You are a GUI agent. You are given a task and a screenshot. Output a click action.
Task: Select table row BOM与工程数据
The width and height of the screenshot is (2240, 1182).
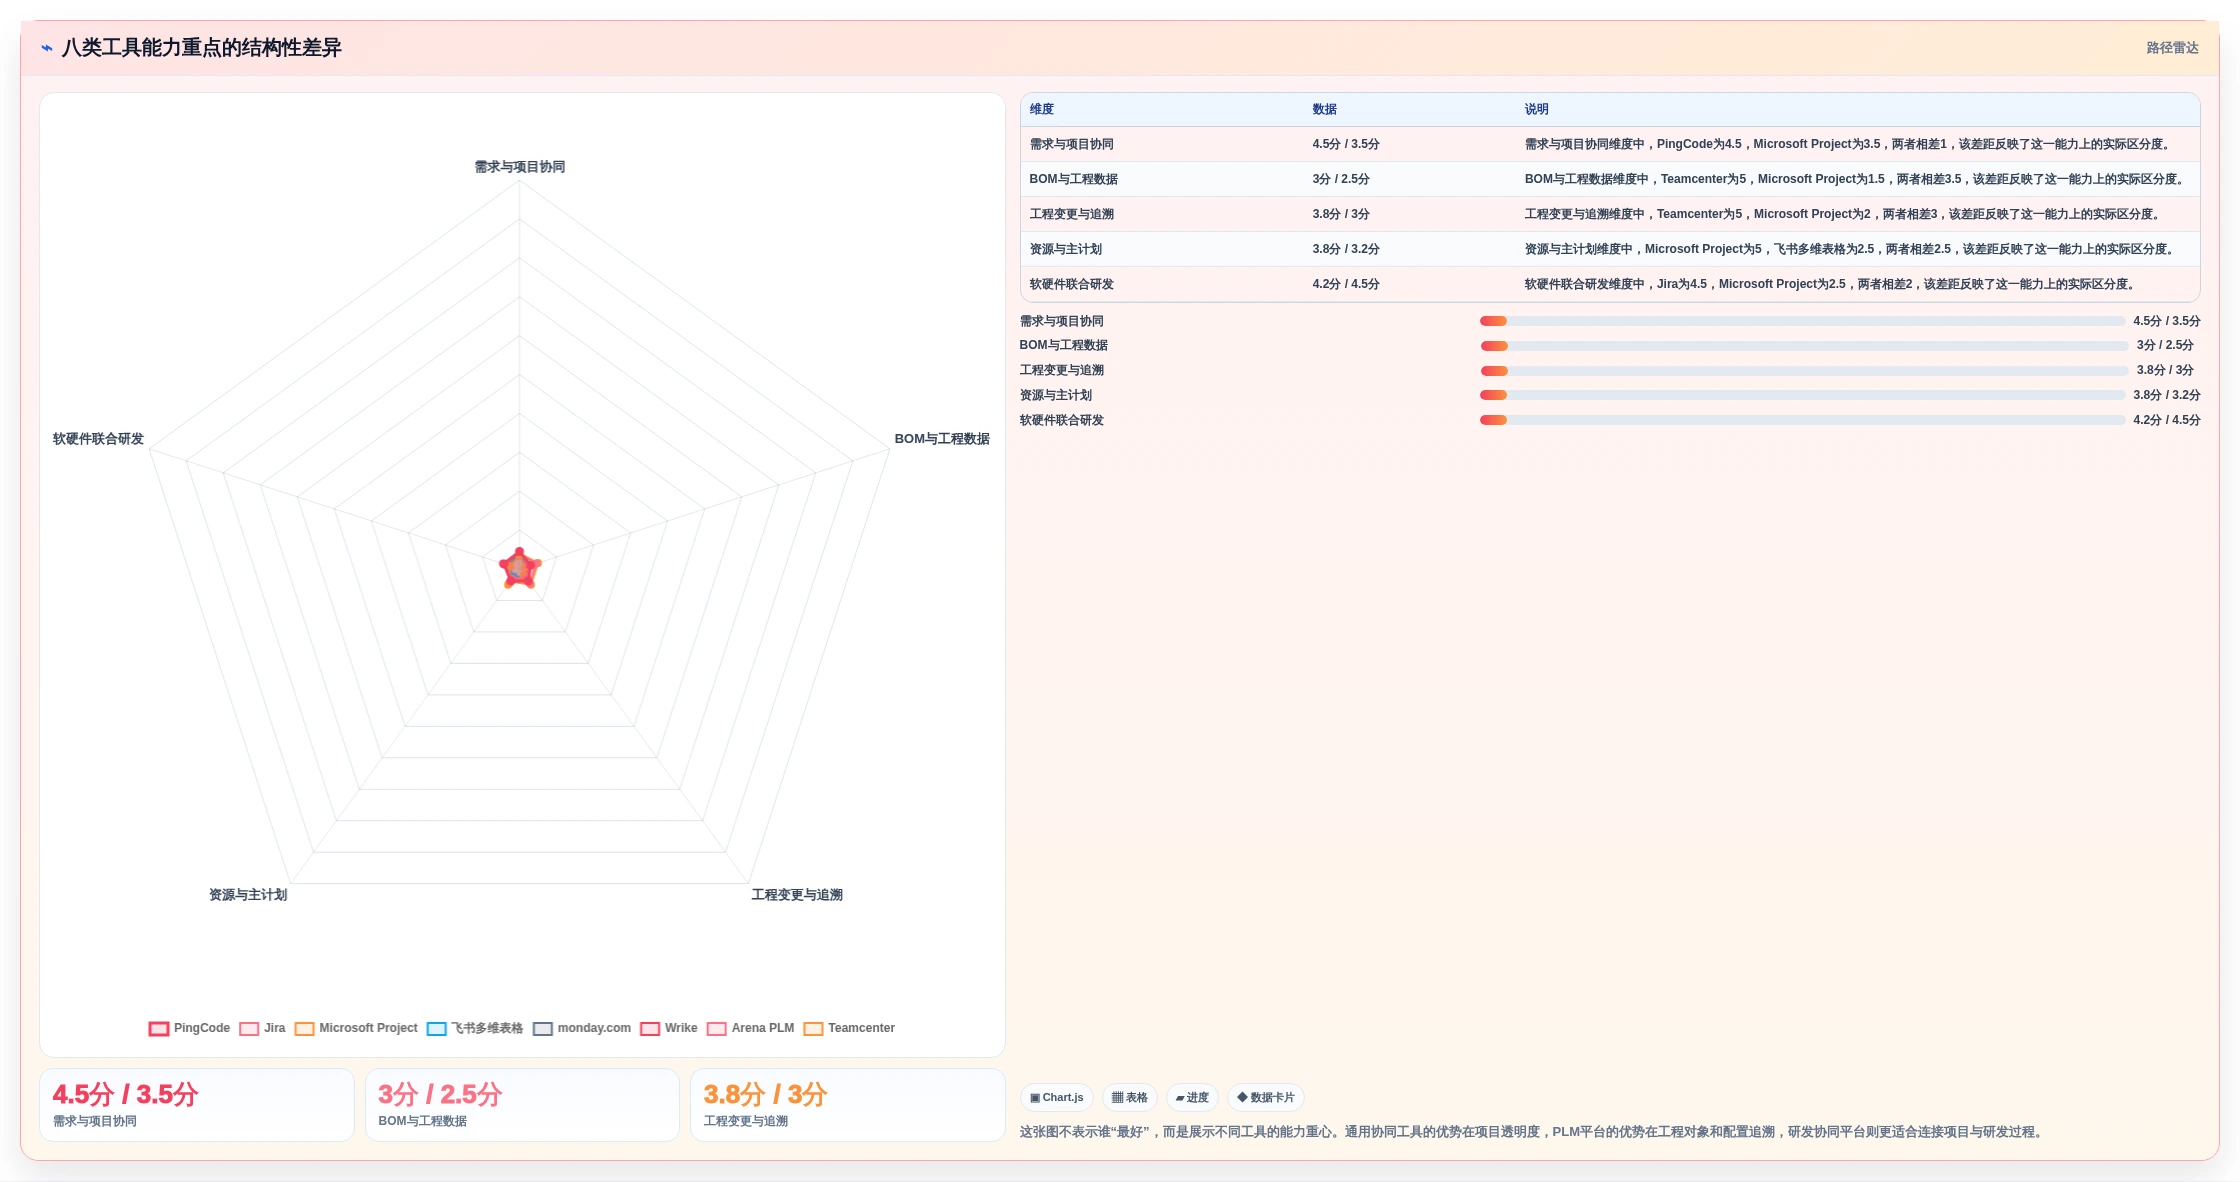click(x=1610, y=179)
